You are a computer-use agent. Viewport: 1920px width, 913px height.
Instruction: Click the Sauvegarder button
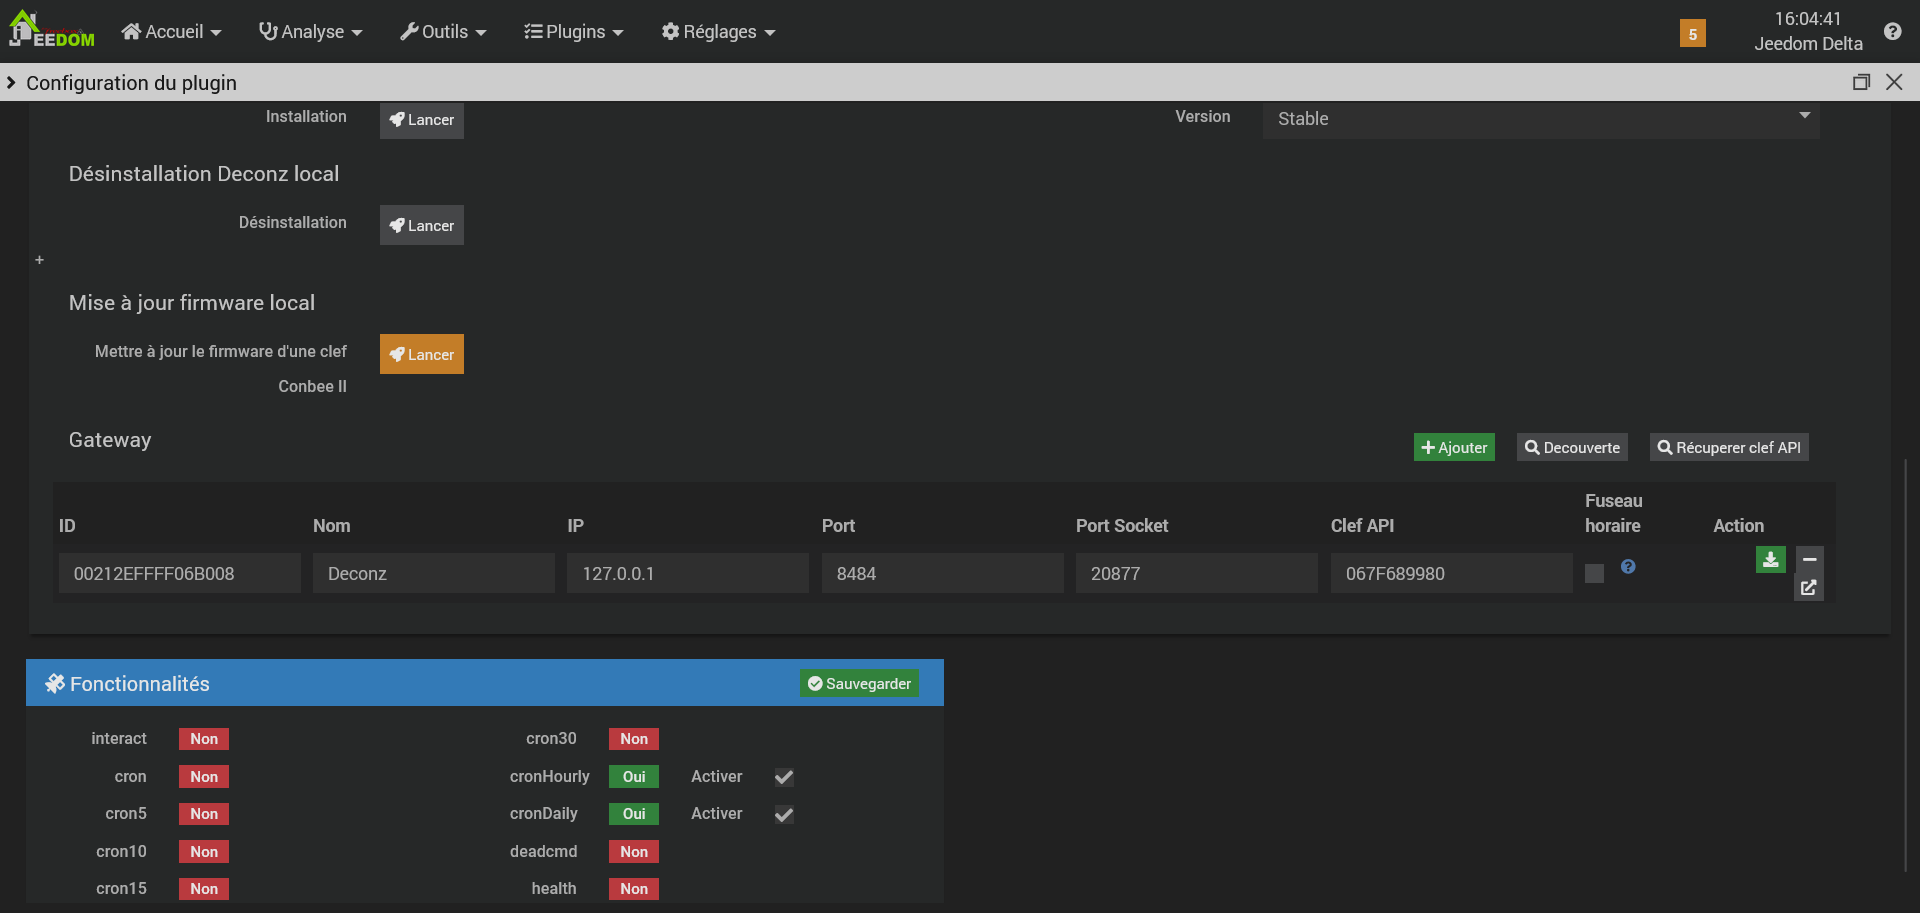coord(859,683)
